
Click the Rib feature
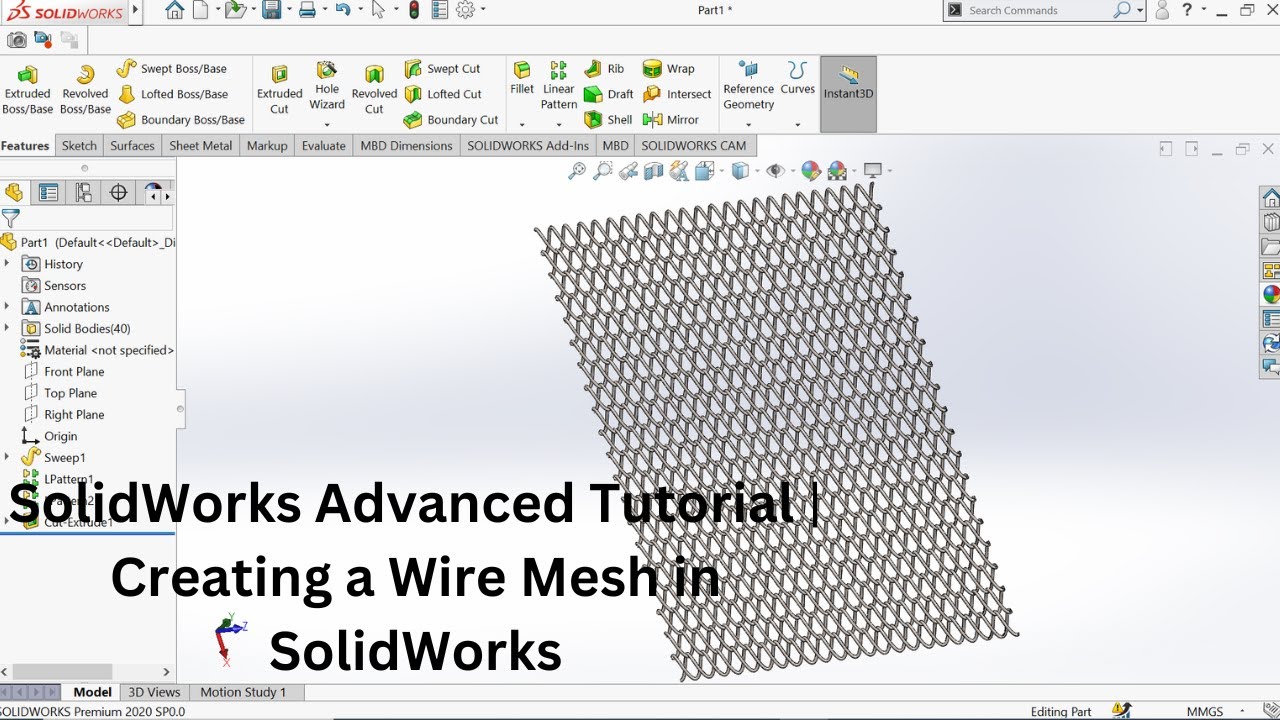[604, 69]
